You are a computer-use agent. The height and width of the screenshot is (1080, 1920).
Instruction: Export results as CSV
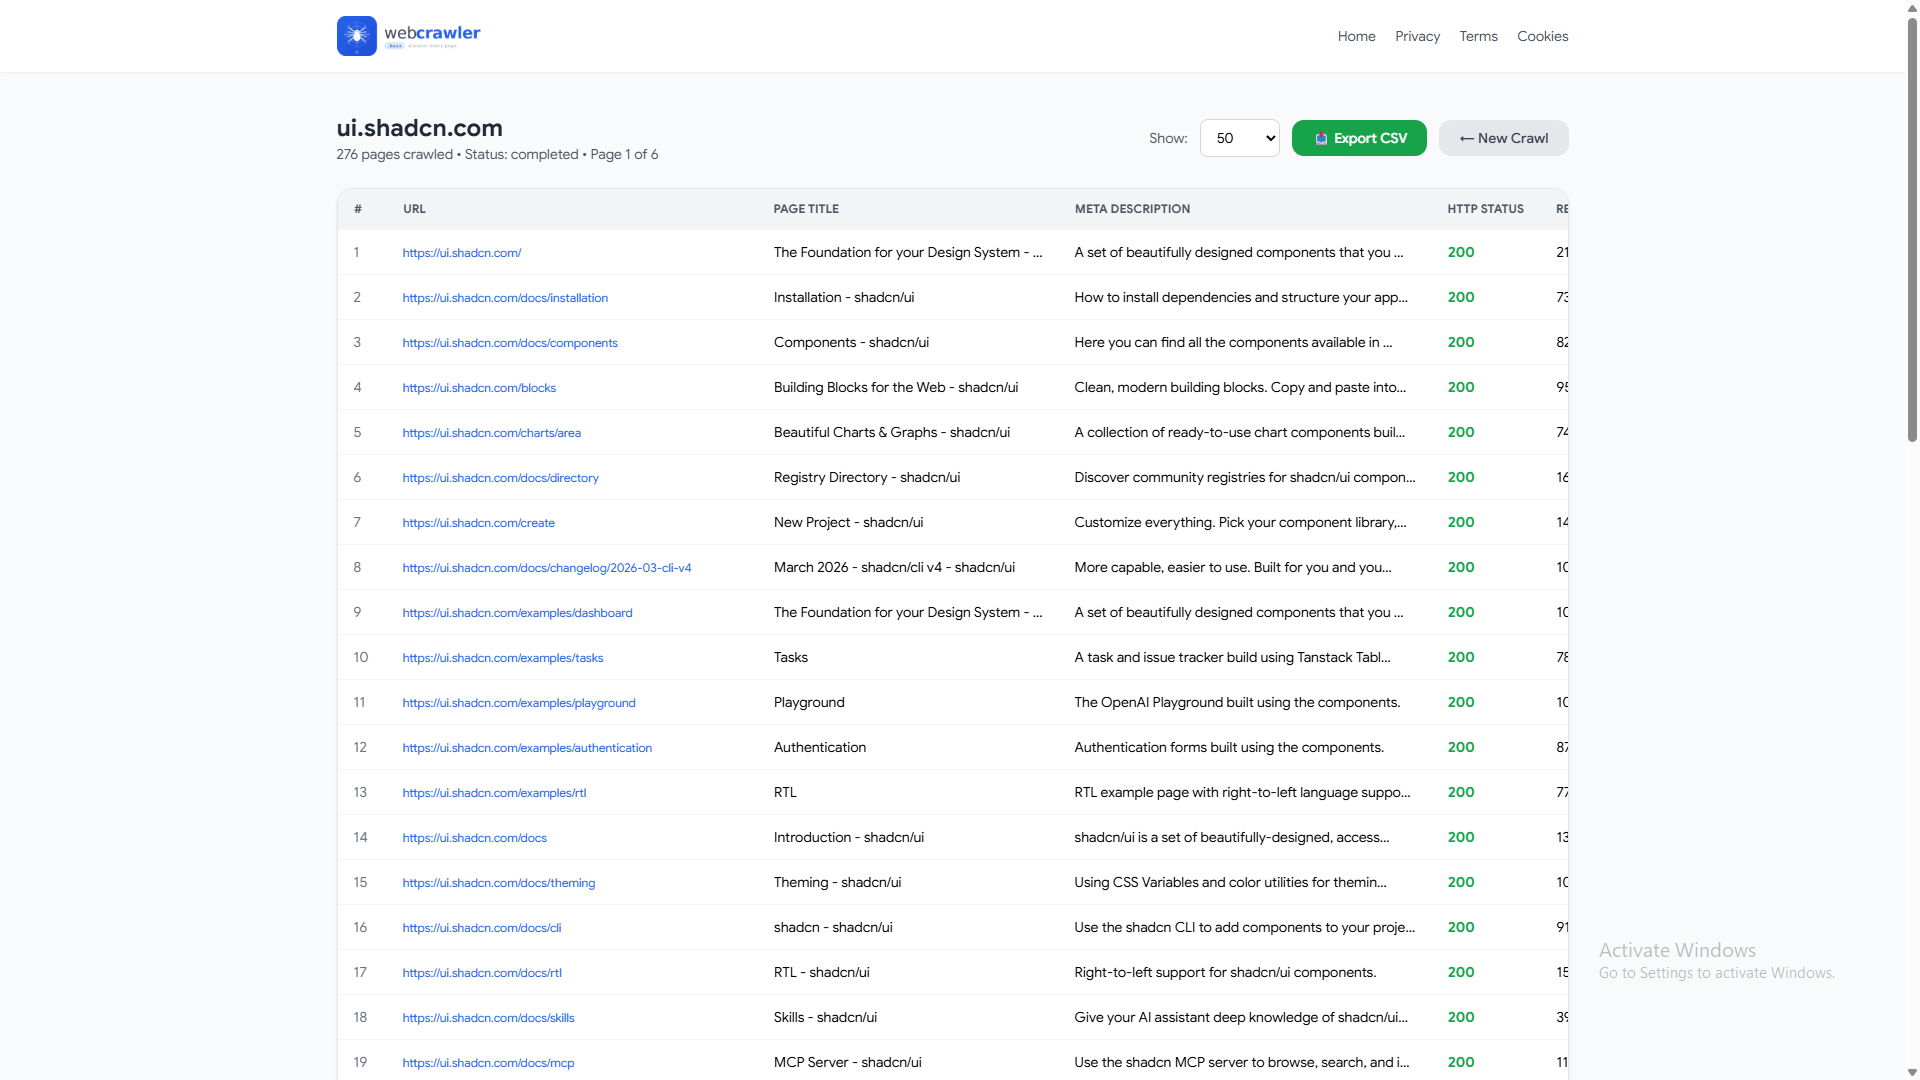point(1358,138)
